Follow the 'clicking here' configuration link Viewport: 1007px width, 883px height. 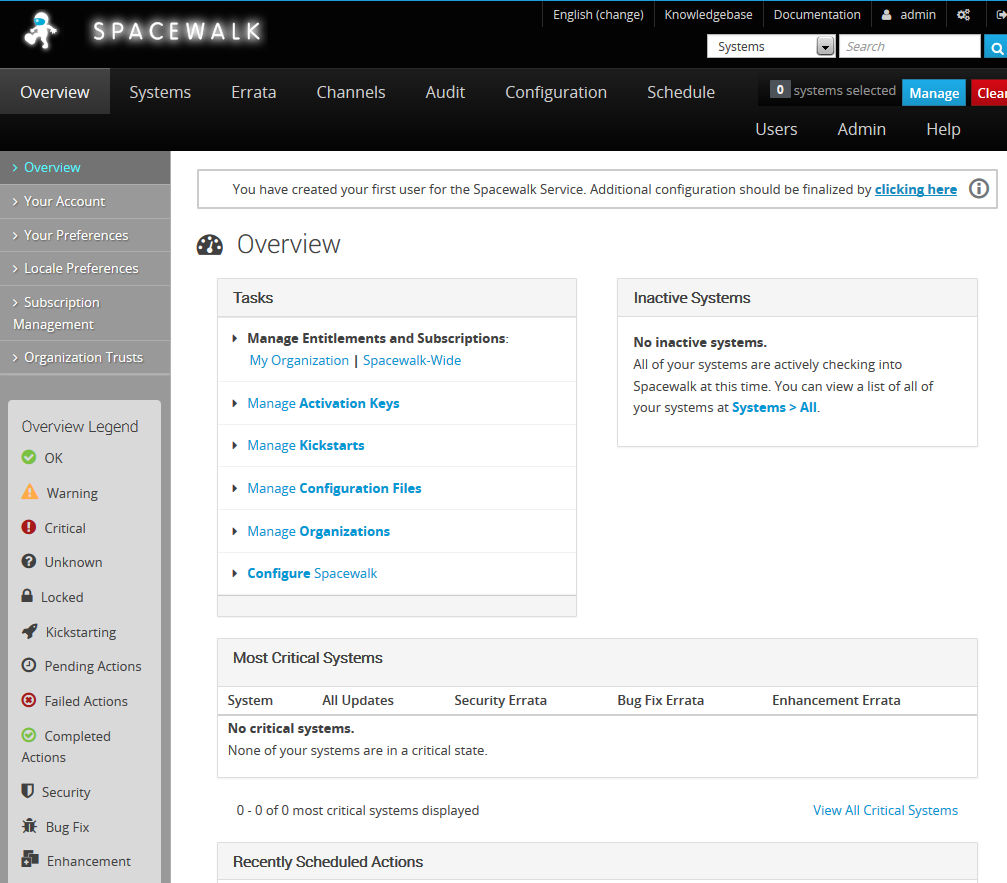(x=915, y=189)
